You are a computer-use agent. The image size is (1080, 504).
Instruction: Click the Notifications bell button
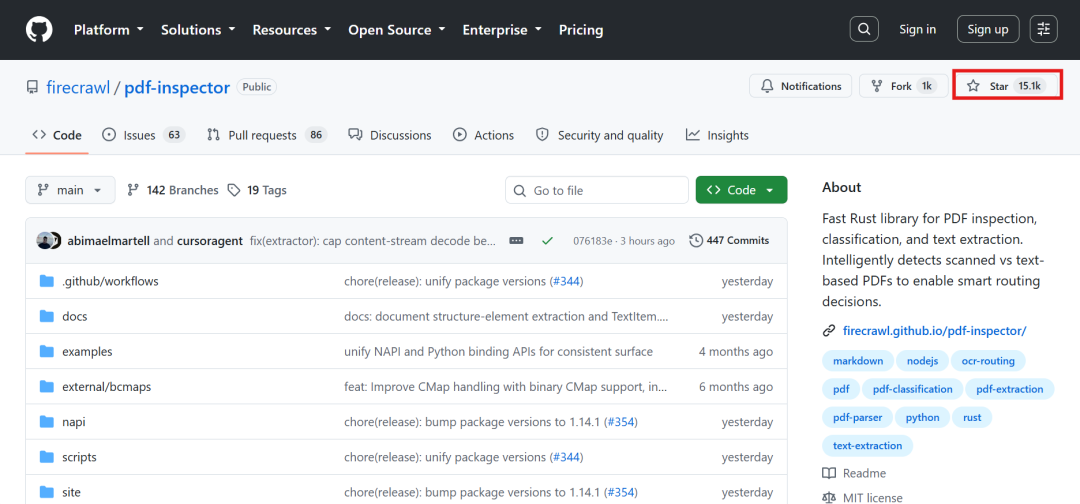coord(800,86)
